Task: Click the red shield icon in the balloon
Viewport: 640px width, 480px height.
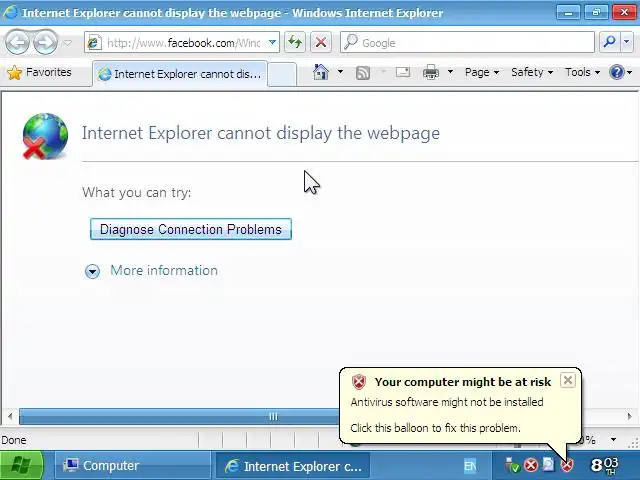Action: tap(359, 382)
